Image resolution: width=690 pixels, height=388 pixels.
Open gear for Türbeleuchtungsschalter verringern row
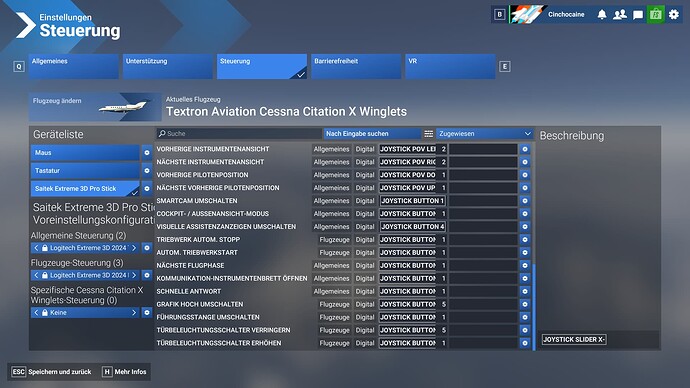click(x=525, y=330)
